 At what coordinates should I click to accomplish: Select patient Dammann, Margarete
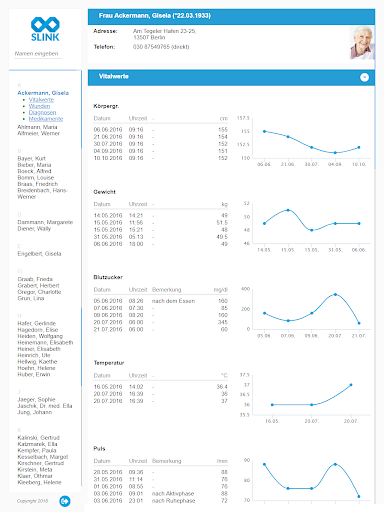tap(45, 222)
